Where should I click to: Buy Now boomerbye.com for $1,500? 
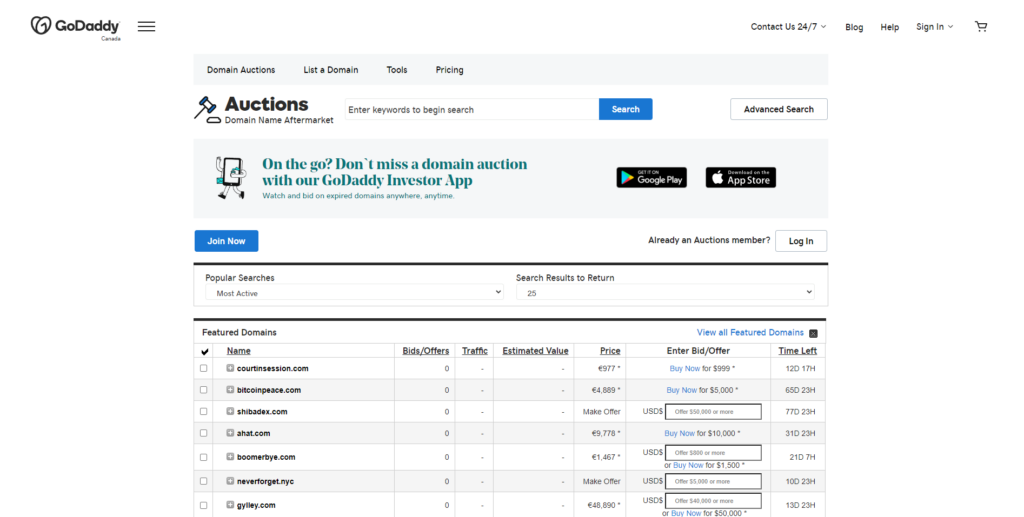[x=688, y=465]
